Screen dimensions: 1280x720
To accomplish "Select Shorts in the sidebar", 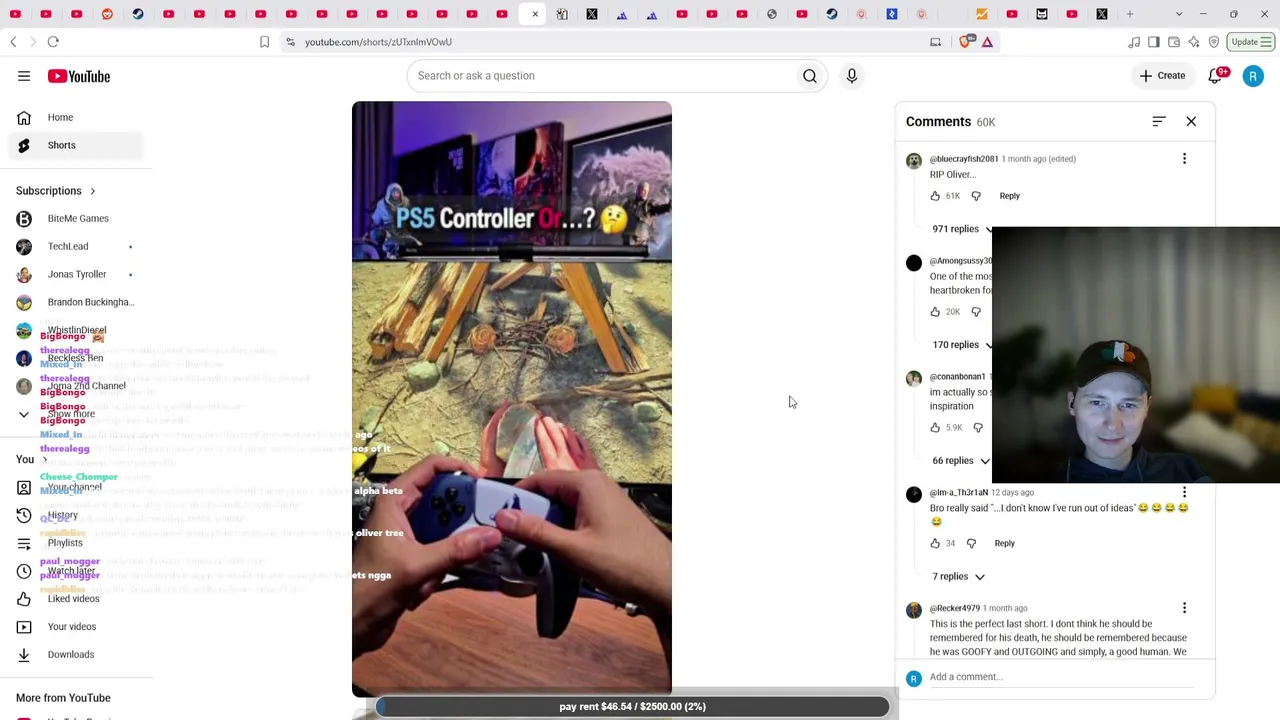I will coord(76,145).
